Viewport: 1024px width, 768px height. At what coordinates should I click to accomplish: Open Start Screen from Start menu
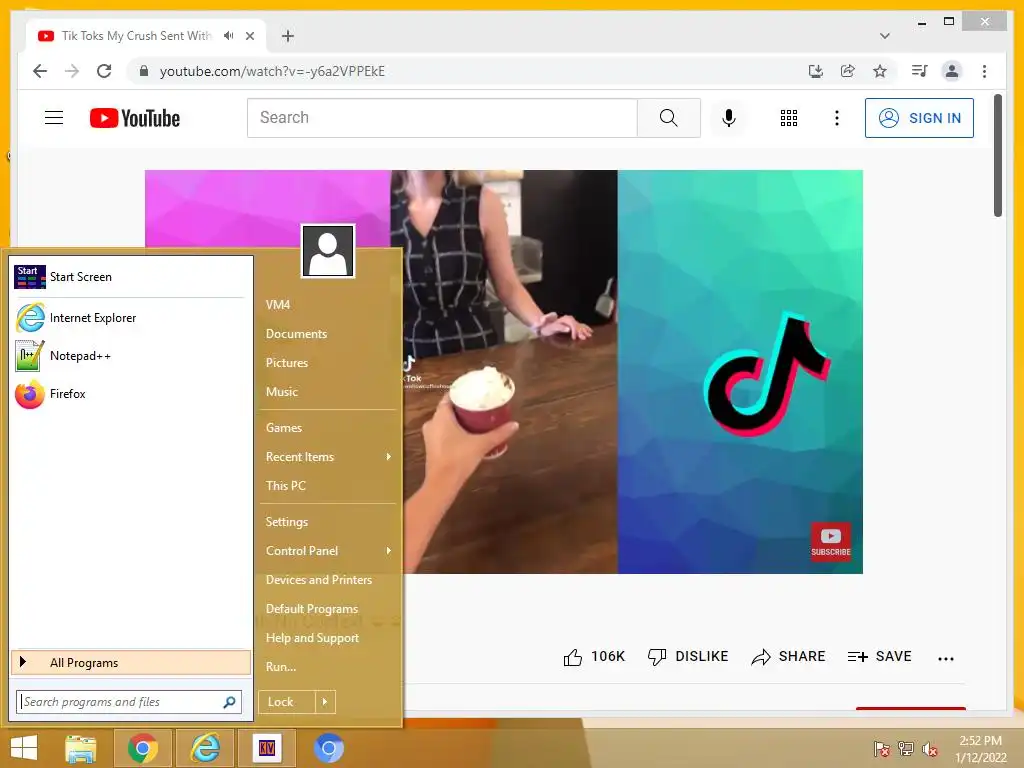131,277
